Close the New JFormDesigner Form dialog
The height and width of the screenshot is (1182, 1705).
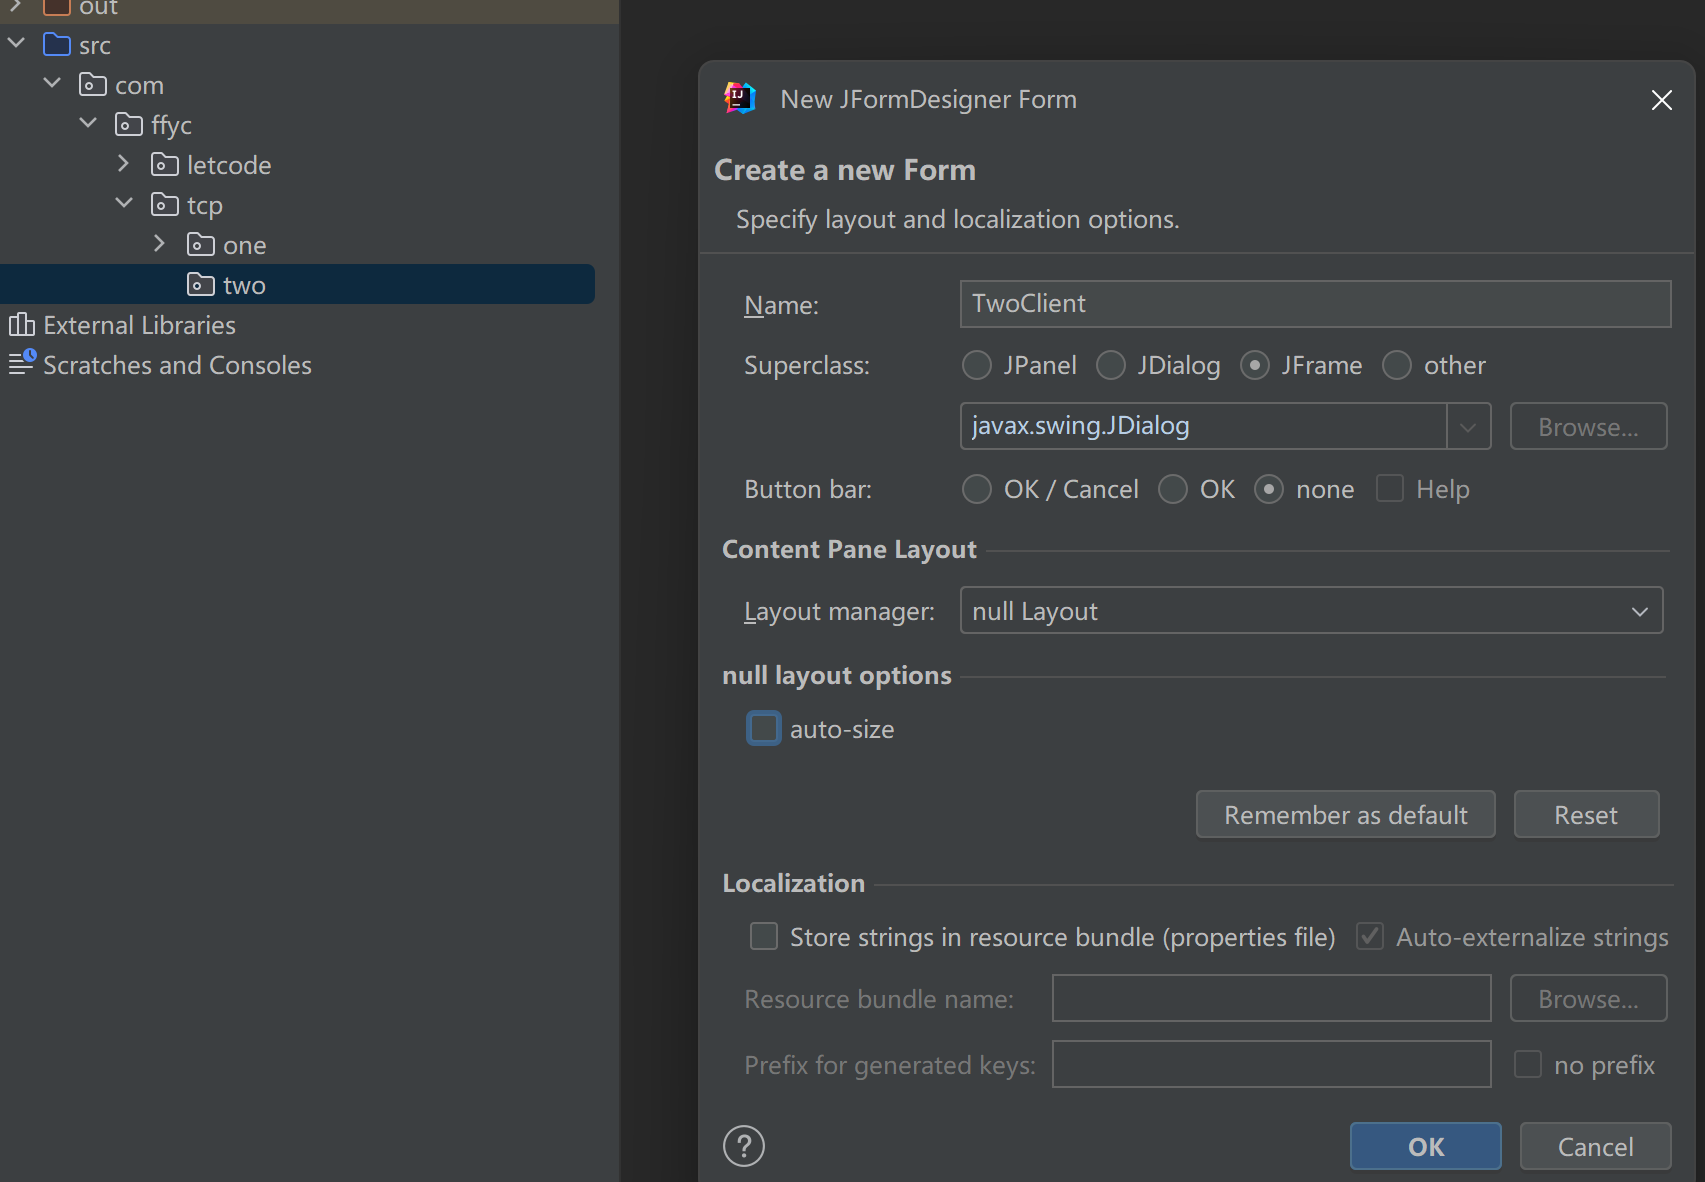(x=1662, y=100)
